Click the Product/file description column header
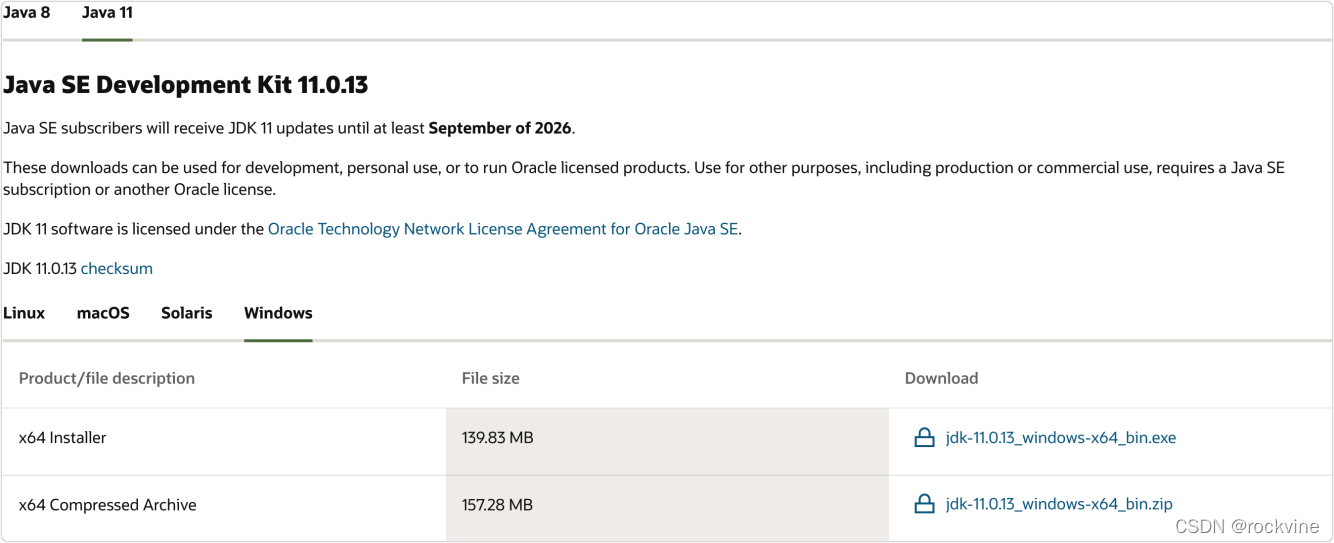This screenshot has height=543, width=1334. pyautogui.click(x=107, y=378)
